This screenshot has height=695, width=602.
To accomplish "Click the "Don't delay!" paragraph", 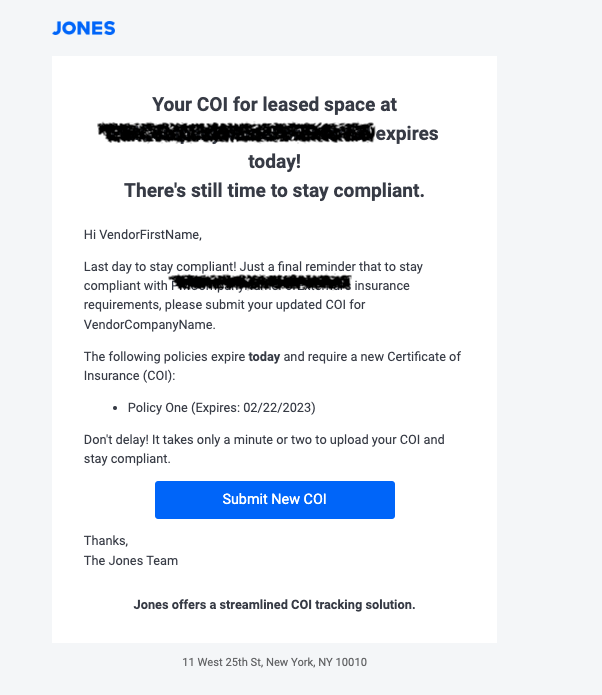I will (x=264, y=449).
